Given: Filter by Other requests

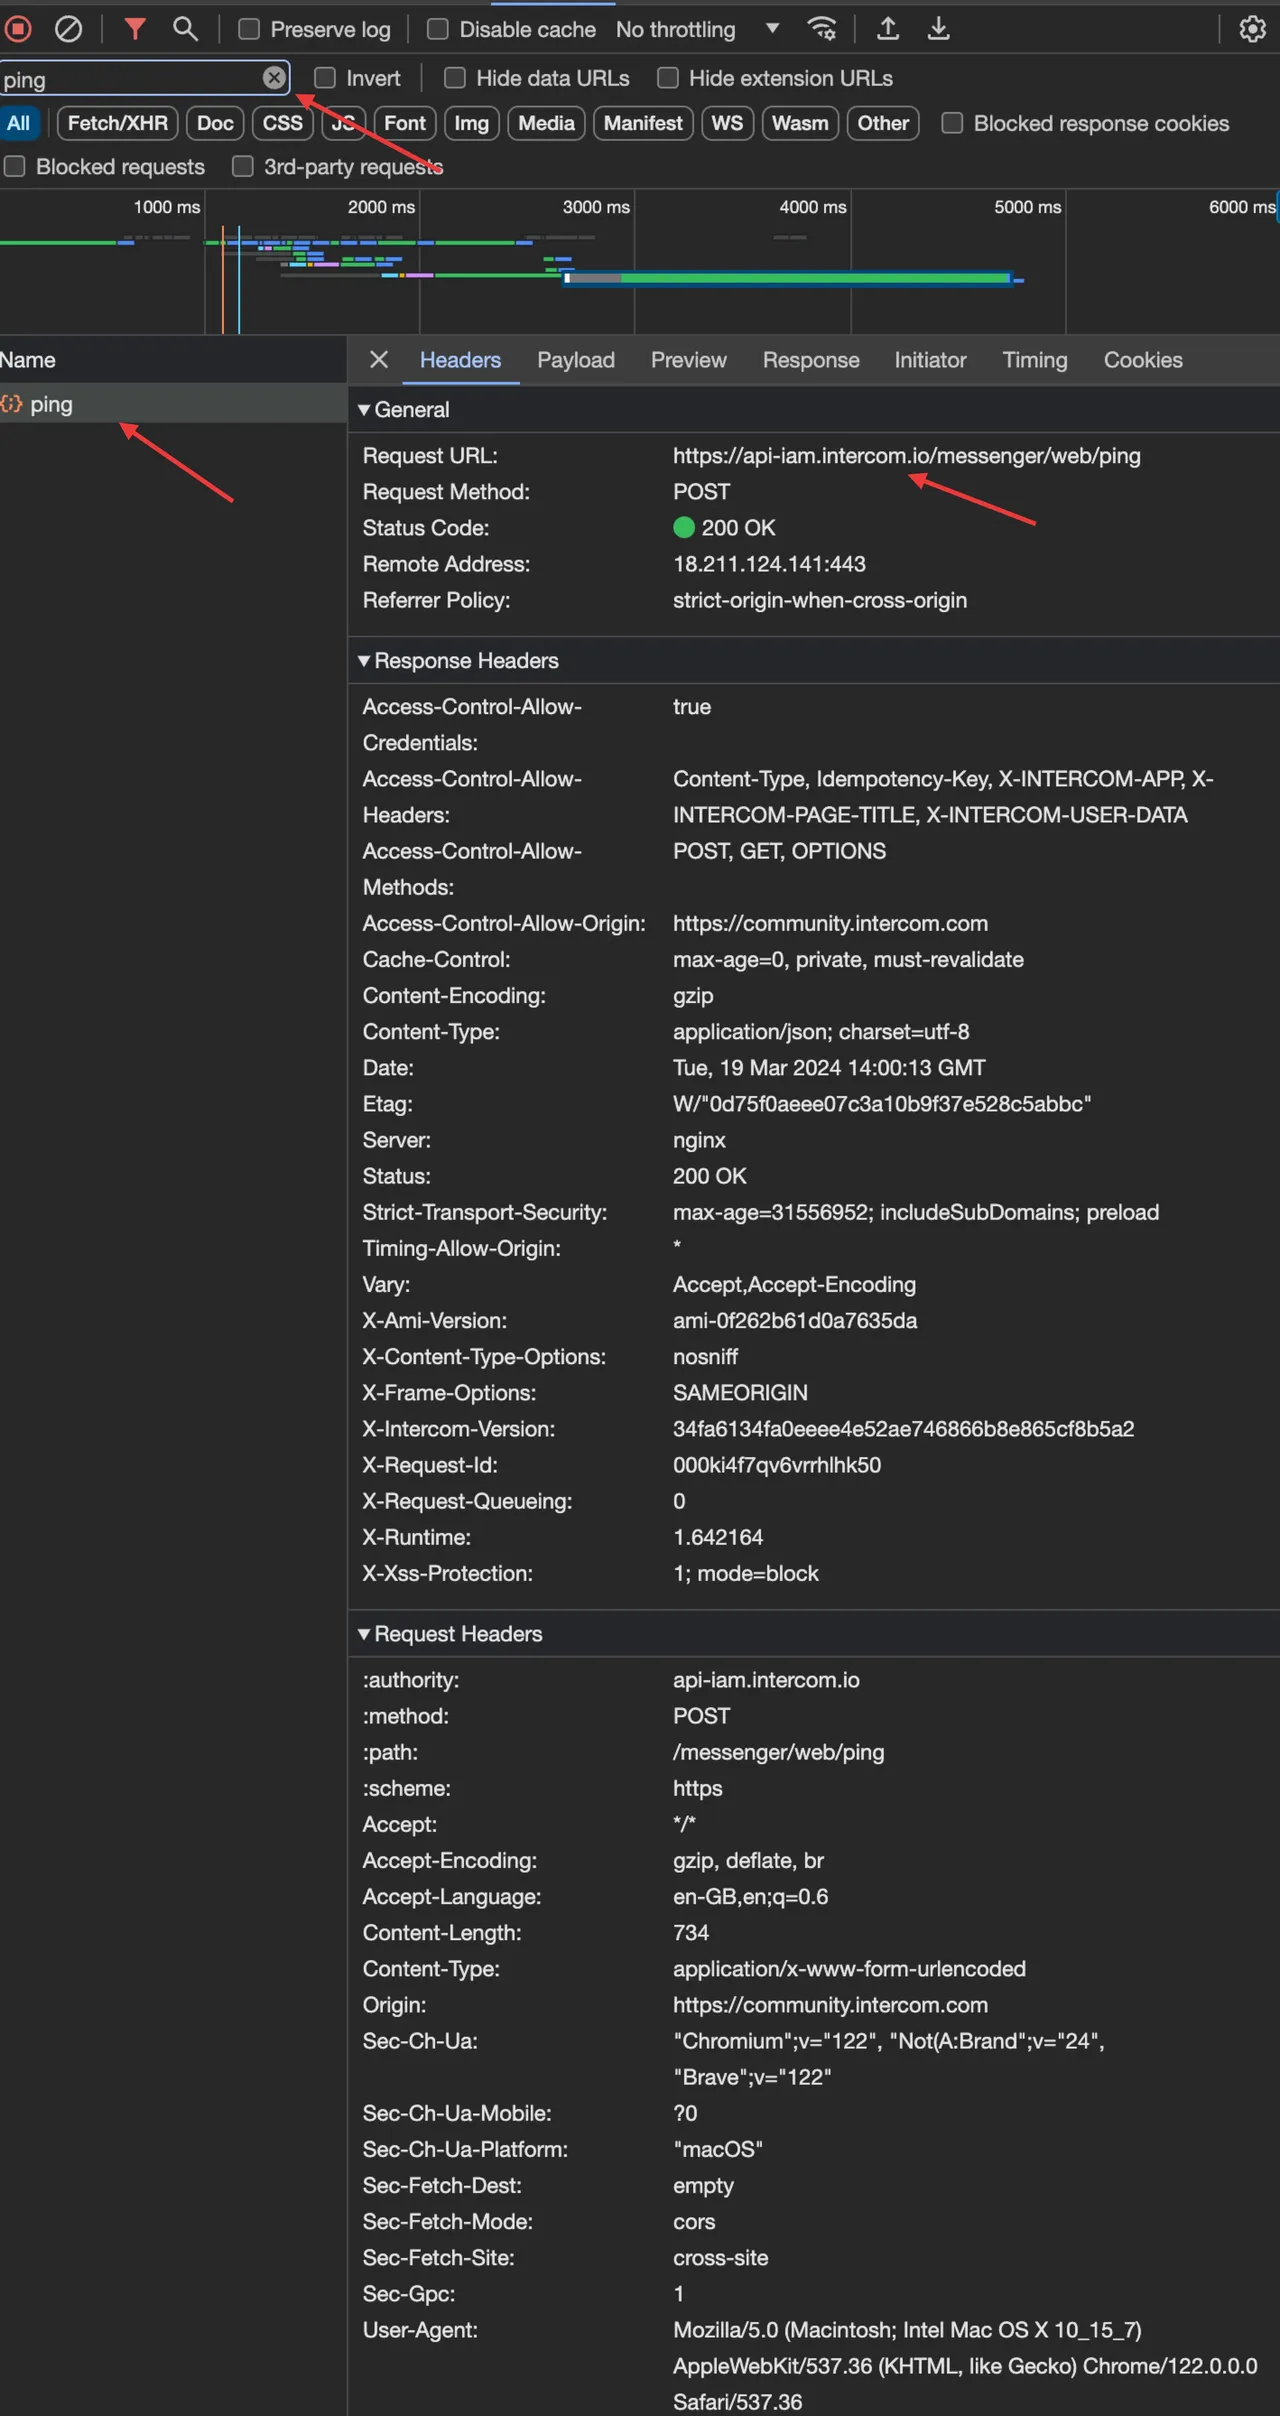Looking at the screenshot, I should pyautogui.click(x=883, y=123).
